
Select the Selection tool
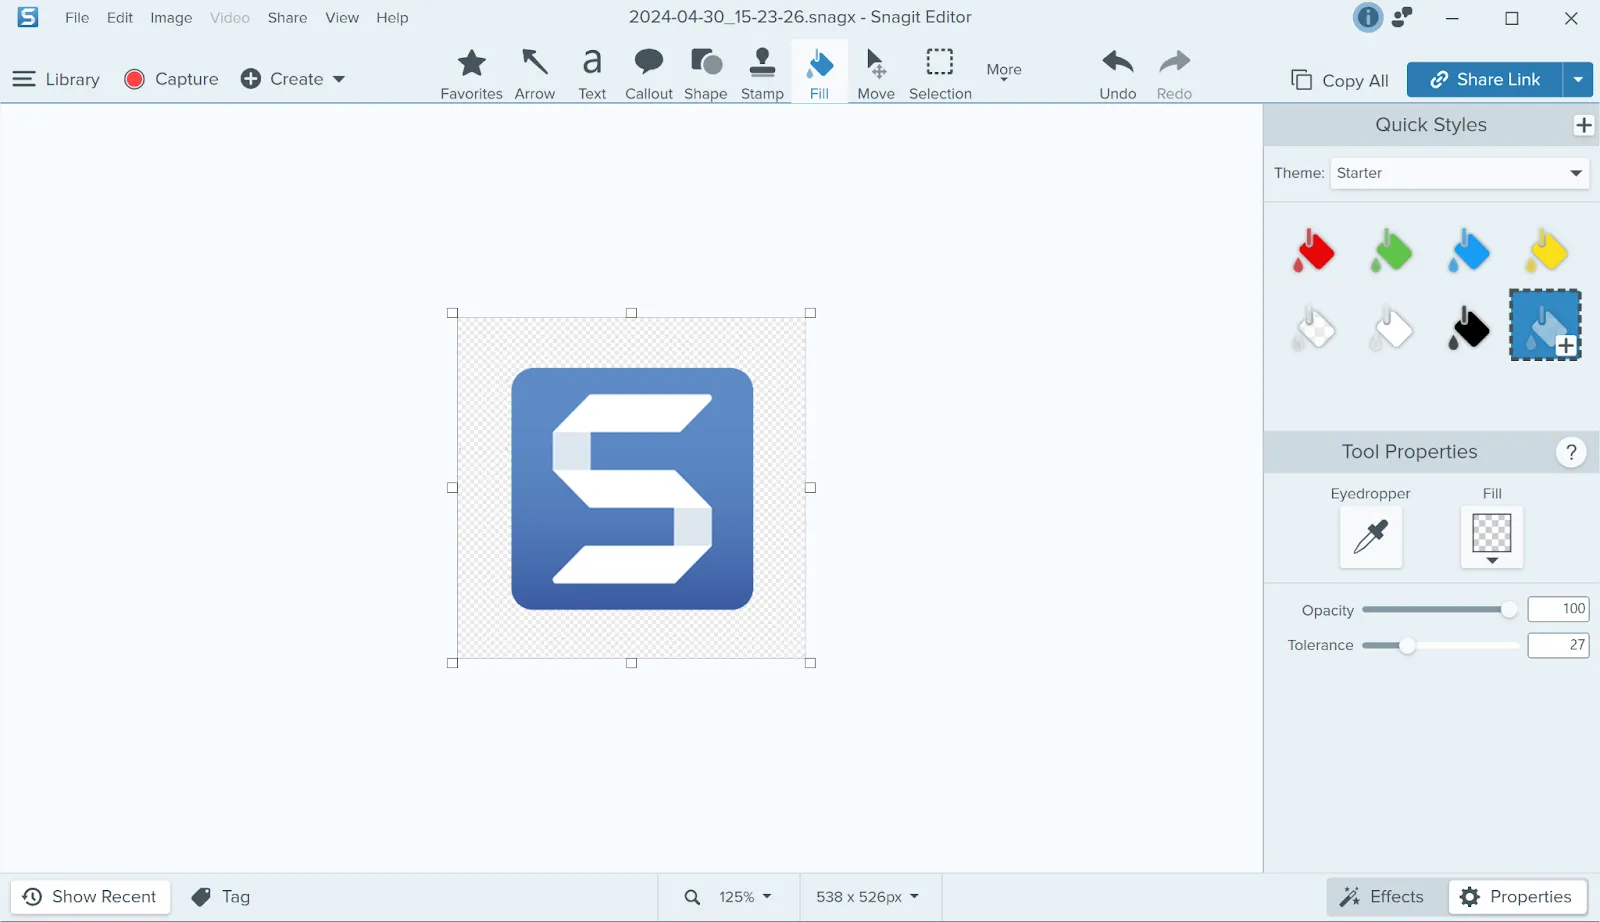(x=940, y=73)
